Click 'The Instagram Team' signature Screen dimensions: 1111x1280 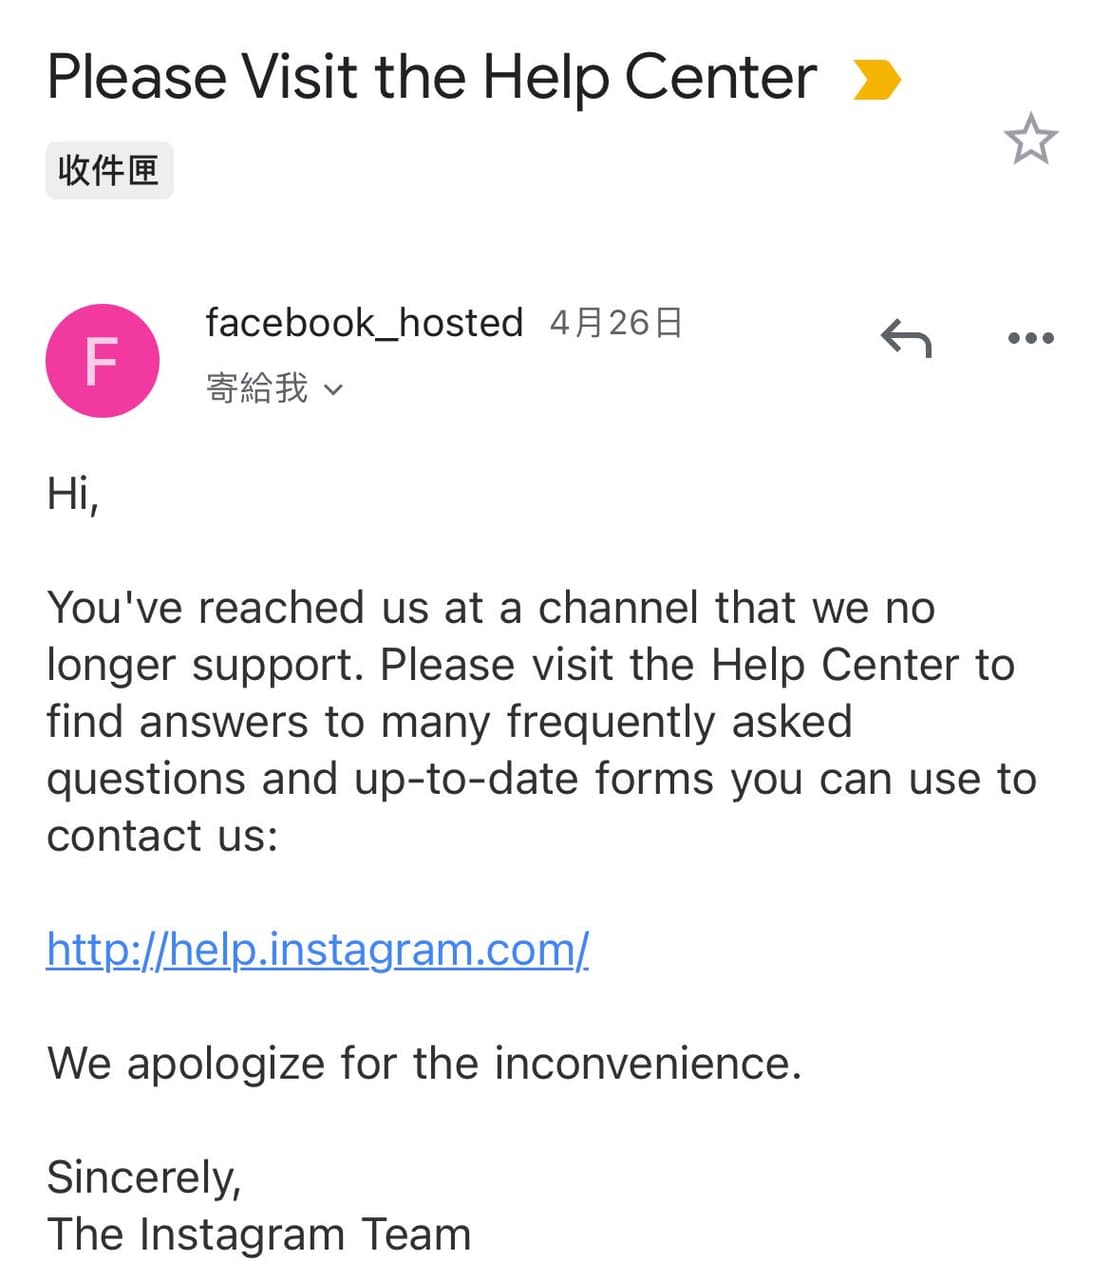click(x=259, y=1234)
